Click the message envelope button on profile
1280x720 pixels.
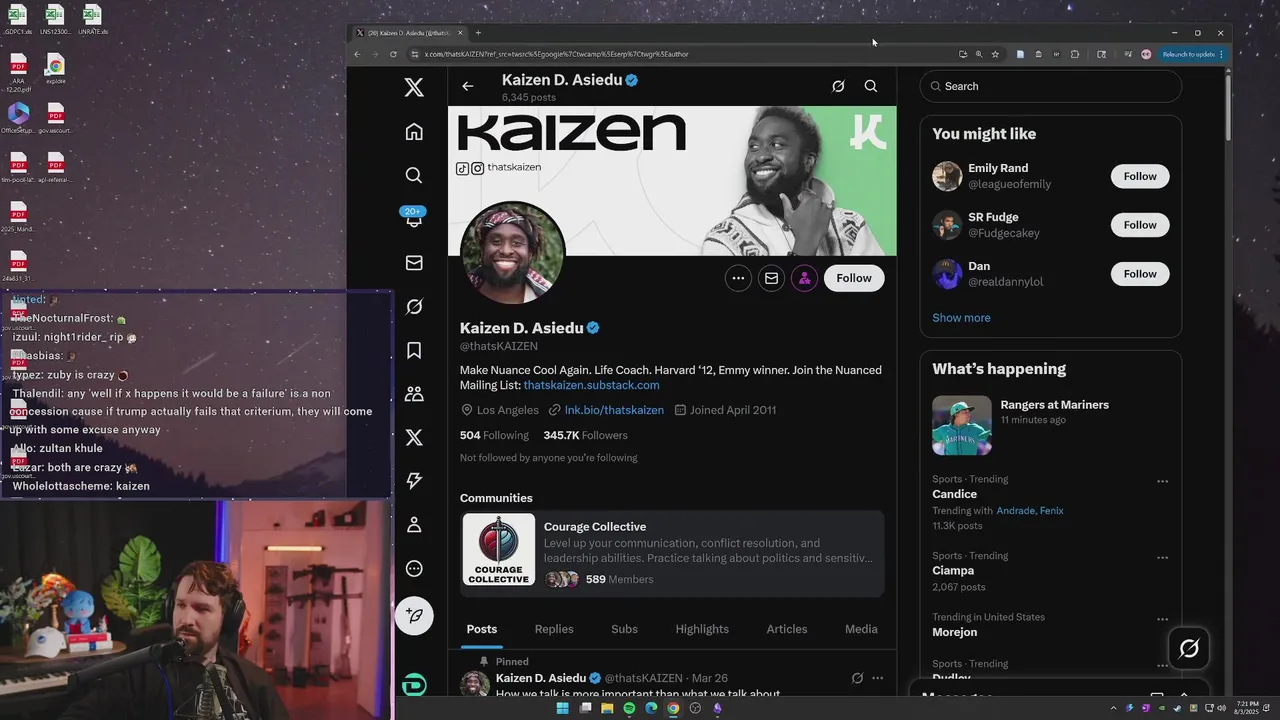pyautogui.click(x=771, y=278)
